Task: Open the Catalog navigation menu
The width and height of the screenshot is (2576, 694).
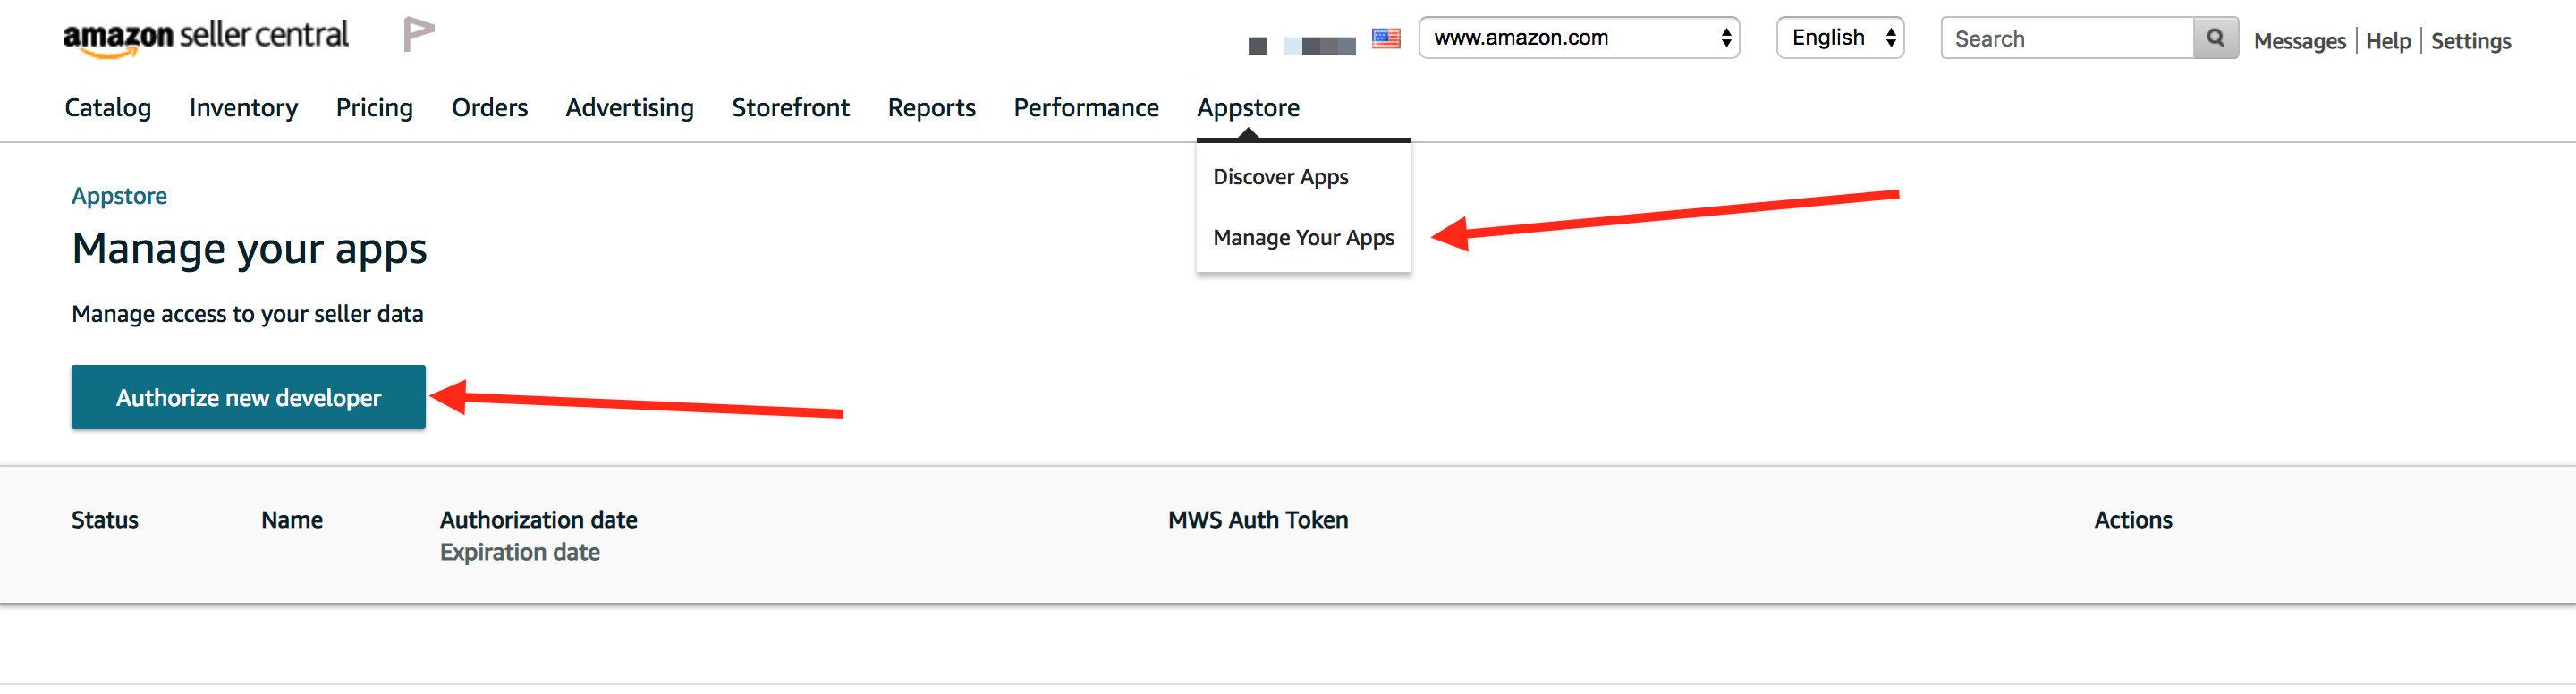Action: 108,108
